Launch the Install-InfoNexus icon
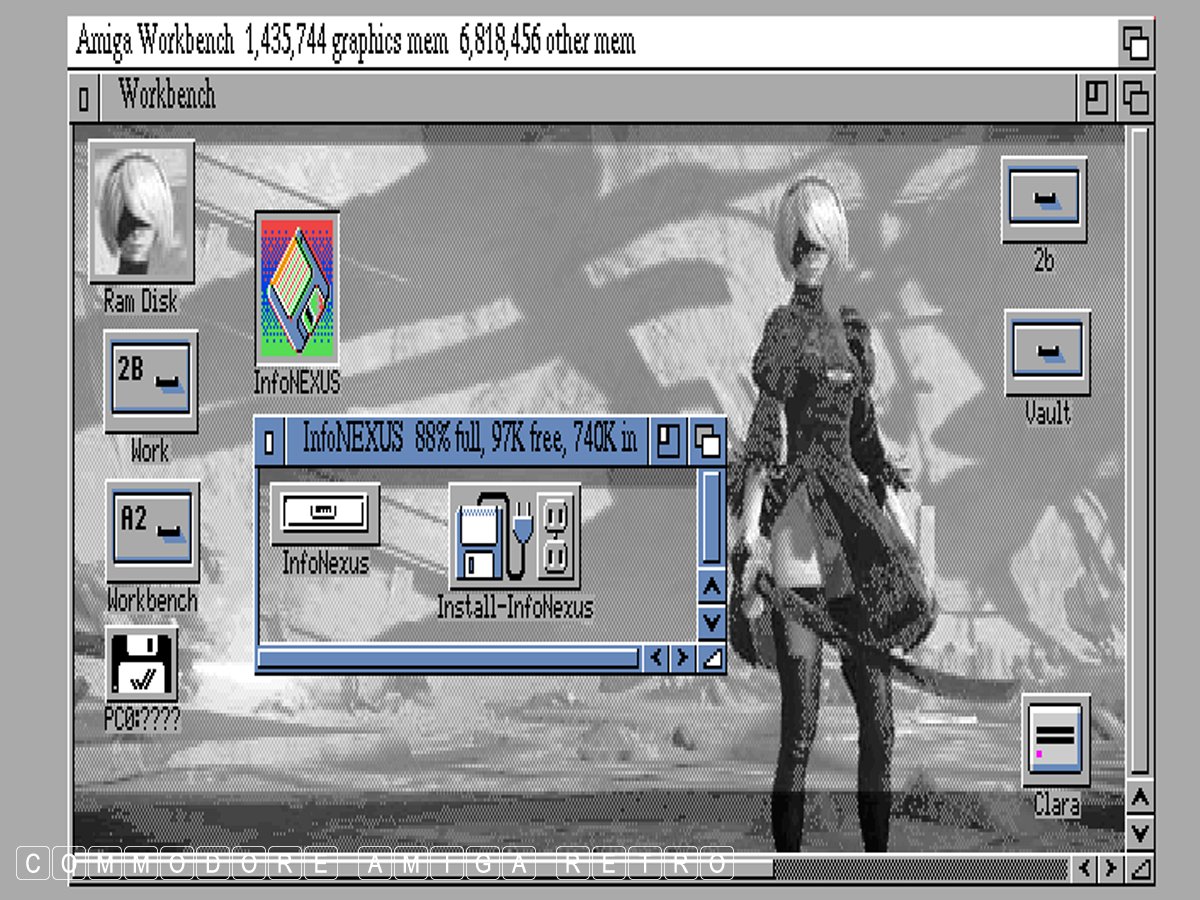Screen dimensions: 1200x900 515,537
